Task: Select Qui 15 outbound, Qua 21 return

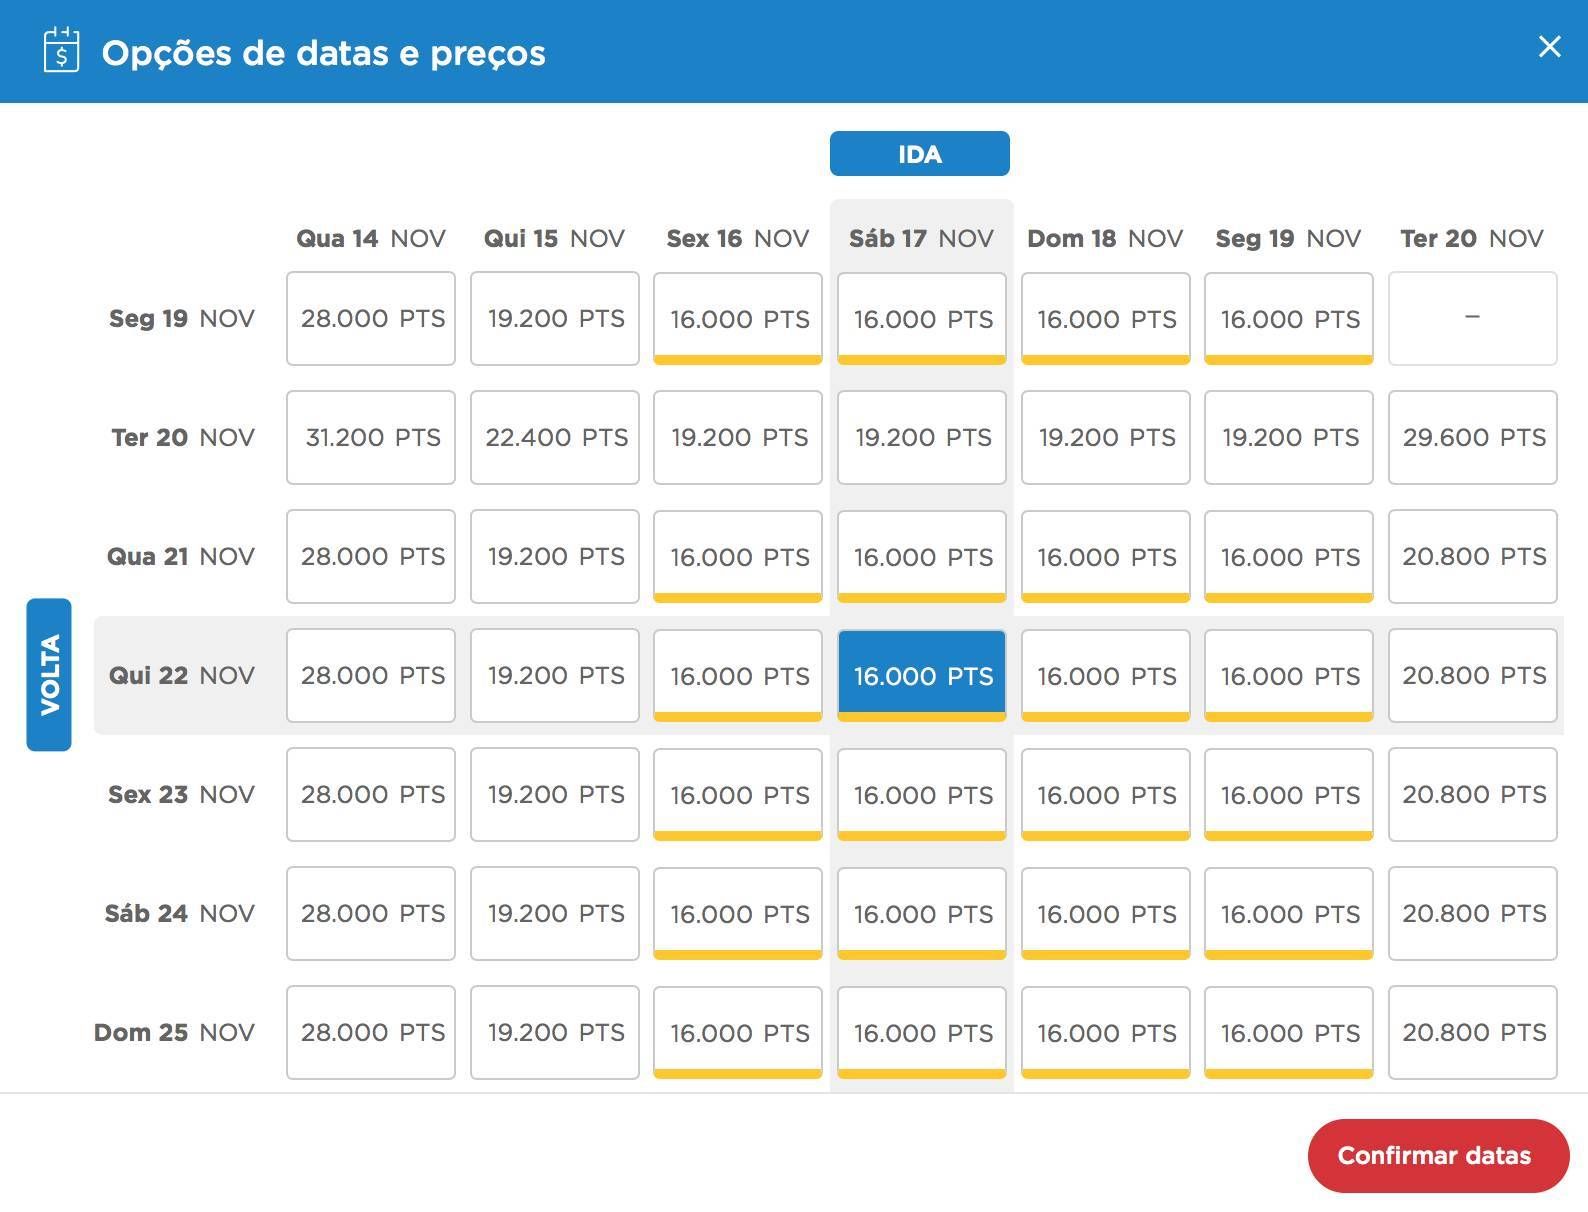Action: 555,556
